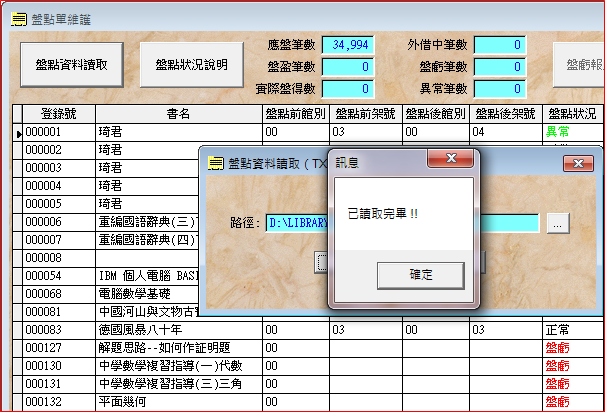The image size is (605, 412).
Task: Click the 盤點前館別 column header
Action: 296,114
